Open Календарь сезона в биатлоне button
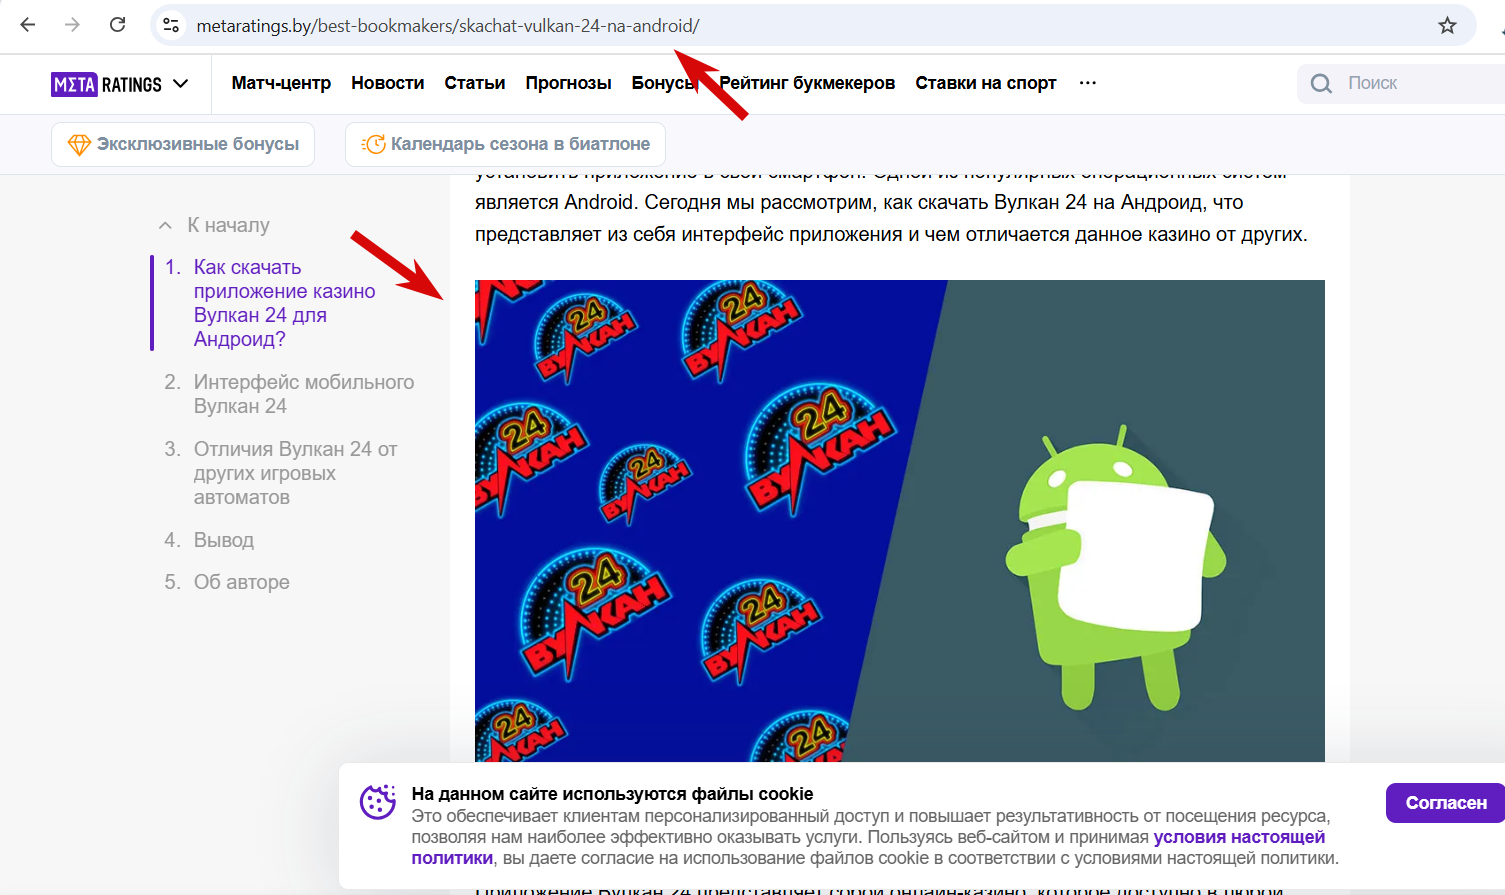This screenshot has width=1505, height=895. 505,144
